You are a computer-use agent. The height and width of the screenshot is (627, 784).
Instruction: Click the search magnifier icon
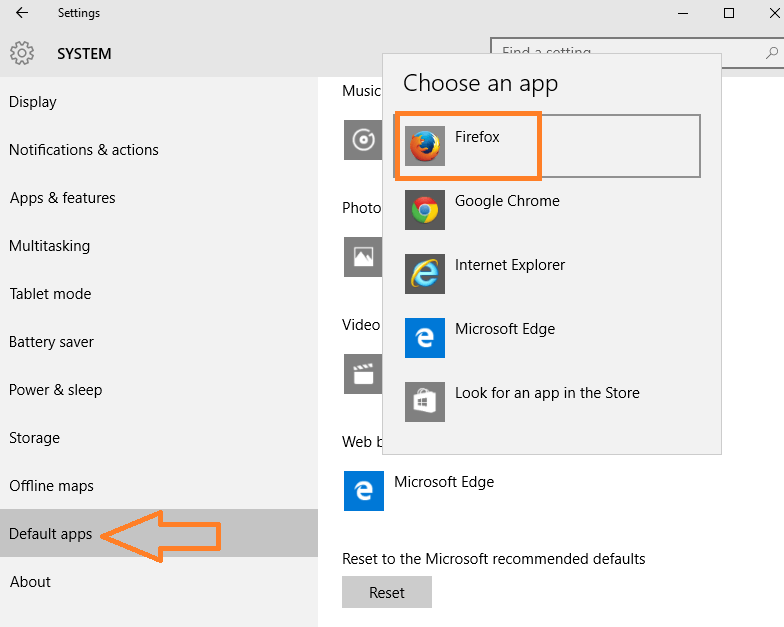(x=772, y=52)
